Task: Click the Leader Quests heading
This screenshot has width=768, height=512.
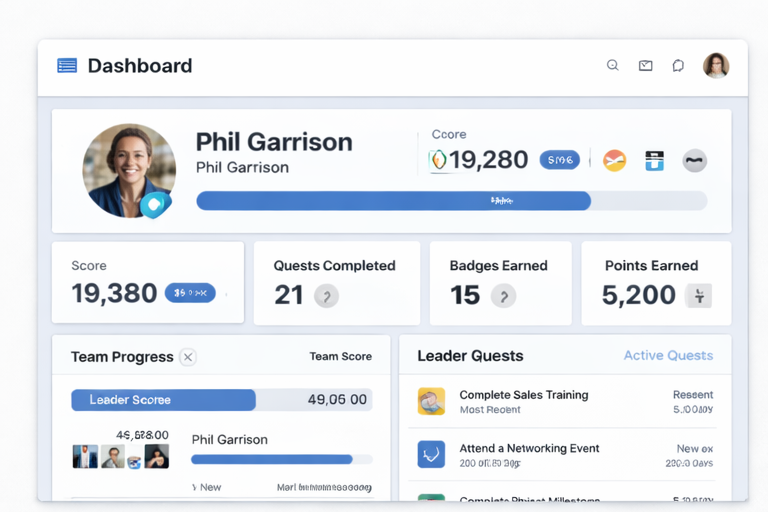Action: coord(470,356)
